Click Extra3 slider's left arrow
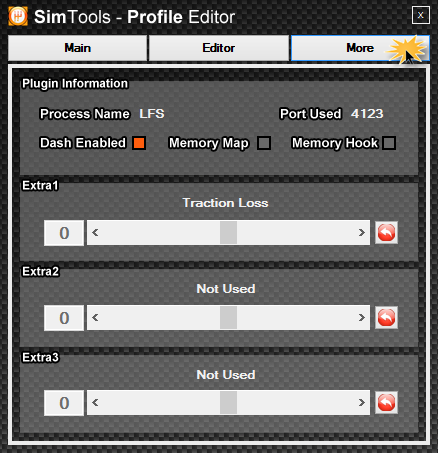The height and width of the screenshot is (453, 438). coord(95,402)
